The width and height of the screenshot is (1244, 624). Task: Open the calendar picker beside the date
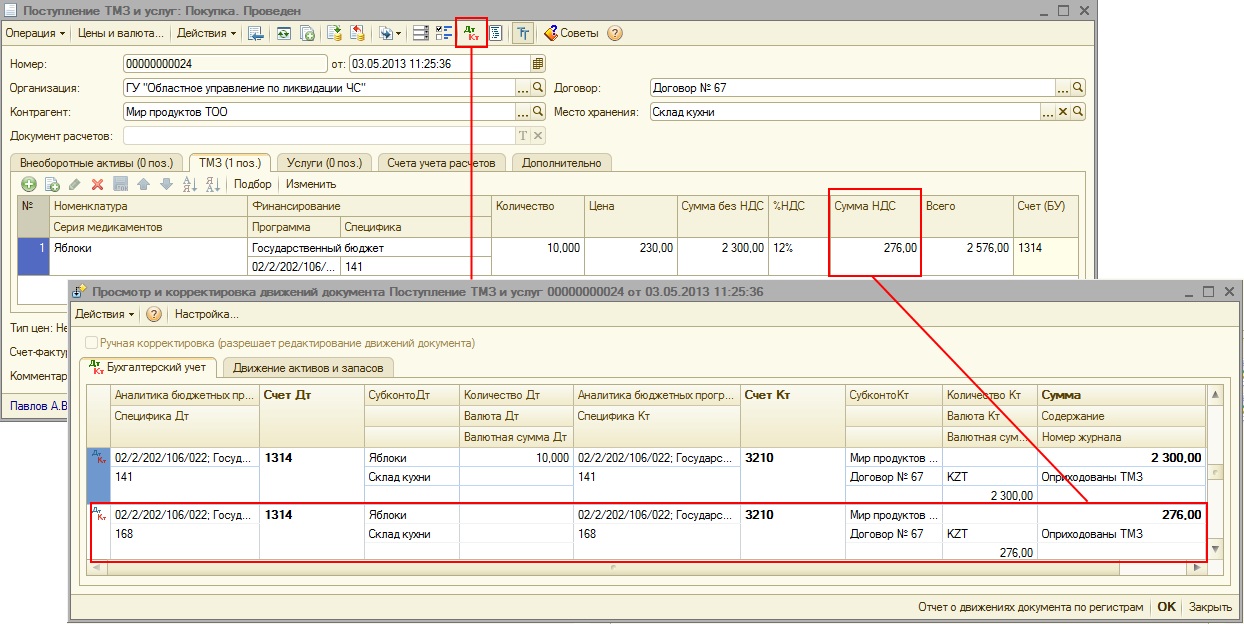pos(538,63)
